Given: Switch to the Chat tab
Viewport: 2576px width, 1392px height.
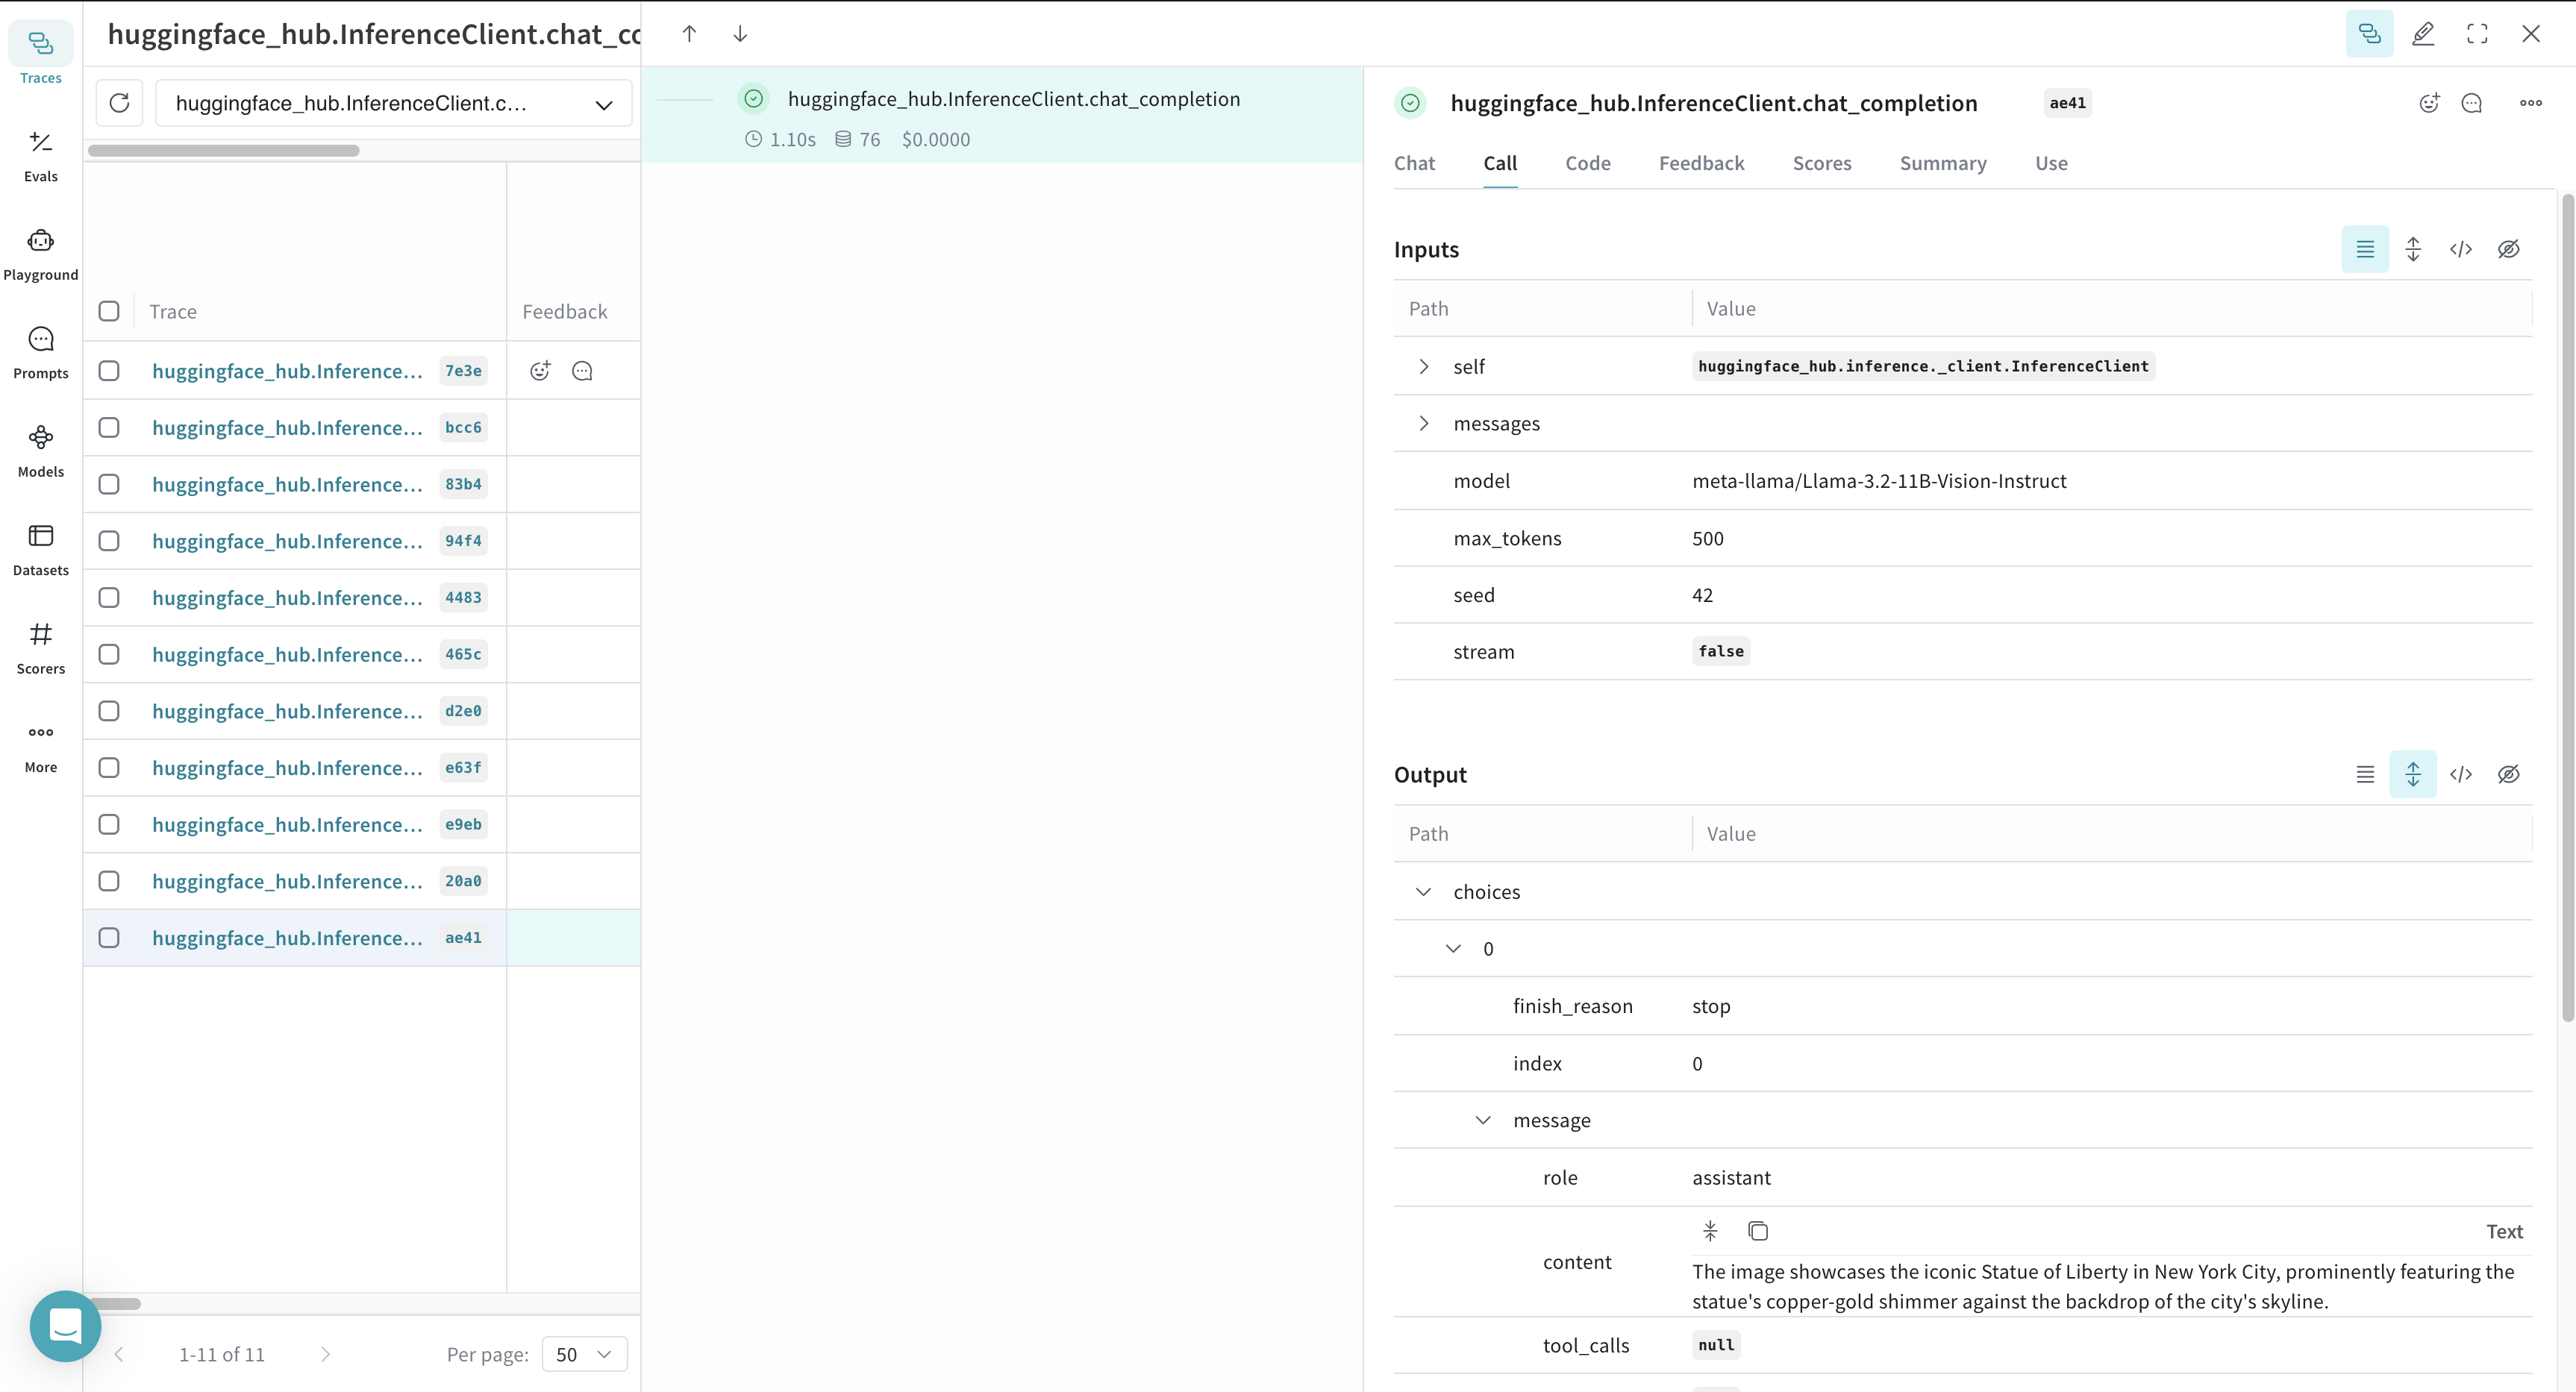Looking at the screenshot, I should [1414, 163].
